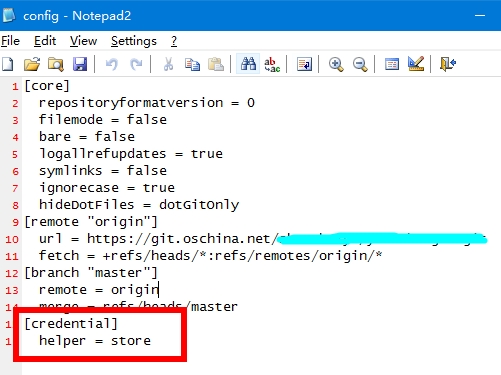Click the "repositoryformatversion = 0" line
Screen dimensions: 501x375
147,103
